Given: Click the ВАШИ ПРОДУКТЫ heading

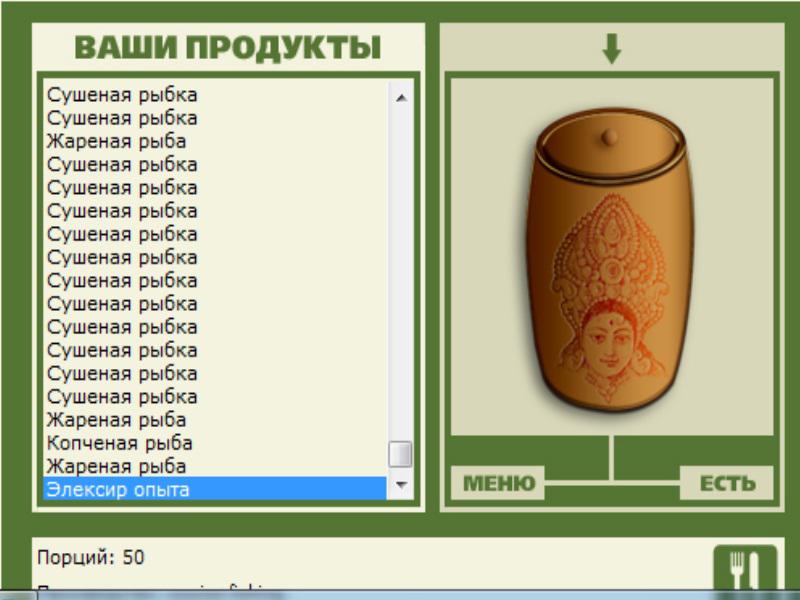Looking at the screenshot, I should (x=228, y=48).
